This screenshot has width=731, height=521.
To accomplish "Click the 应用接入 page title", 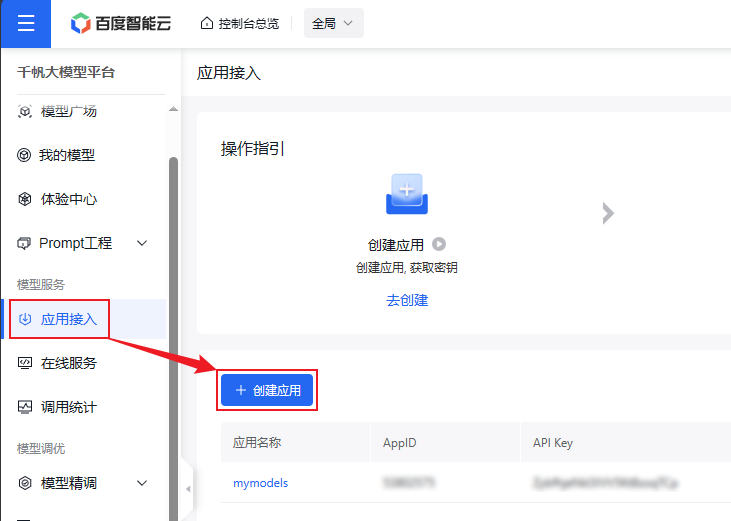I will pos(228,73).
